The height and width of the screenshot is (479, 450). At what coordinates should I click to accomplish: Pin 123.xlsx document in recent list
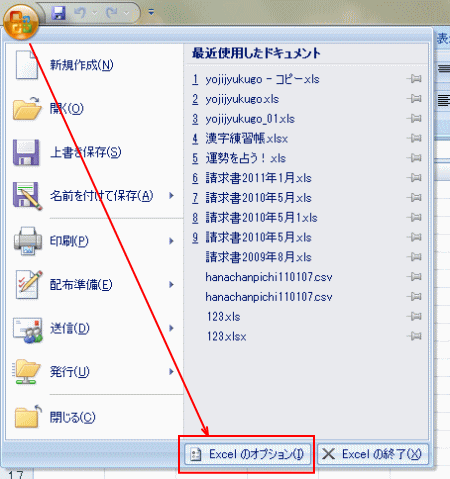point(414,336)
